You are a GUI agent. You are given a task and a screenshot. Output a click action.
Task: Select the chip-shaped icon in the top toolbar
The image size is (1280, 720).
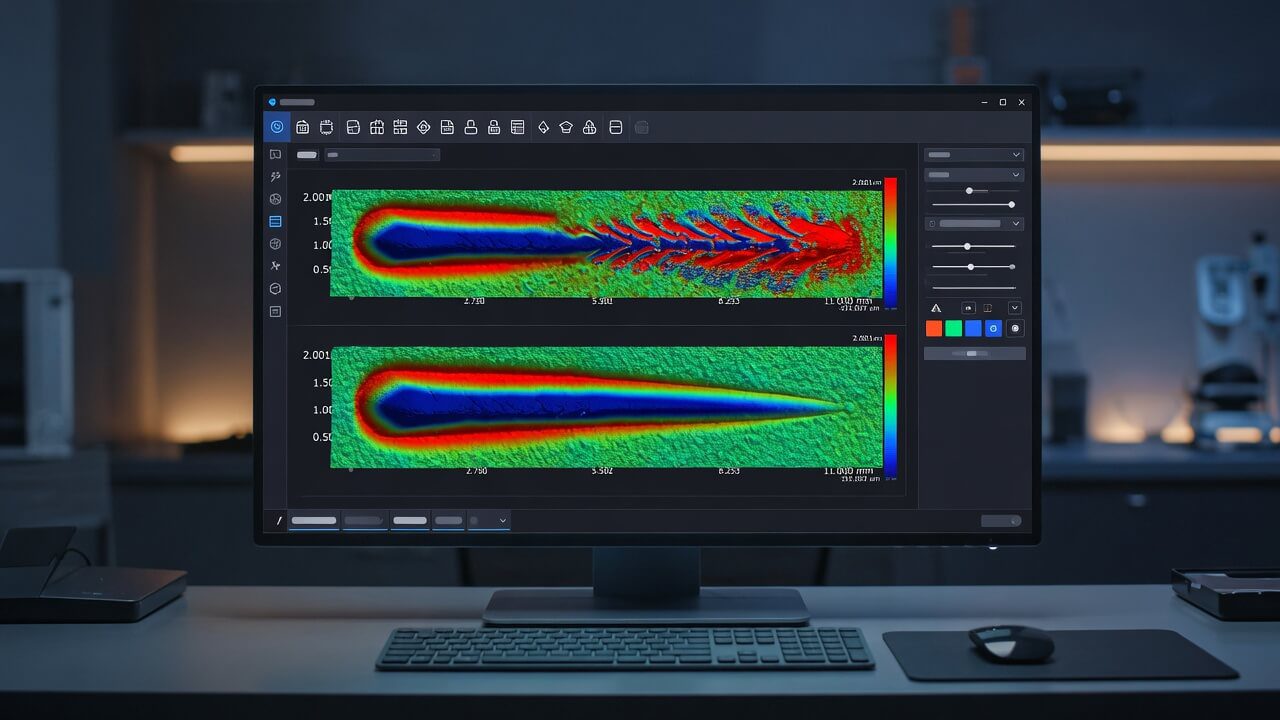326,127
